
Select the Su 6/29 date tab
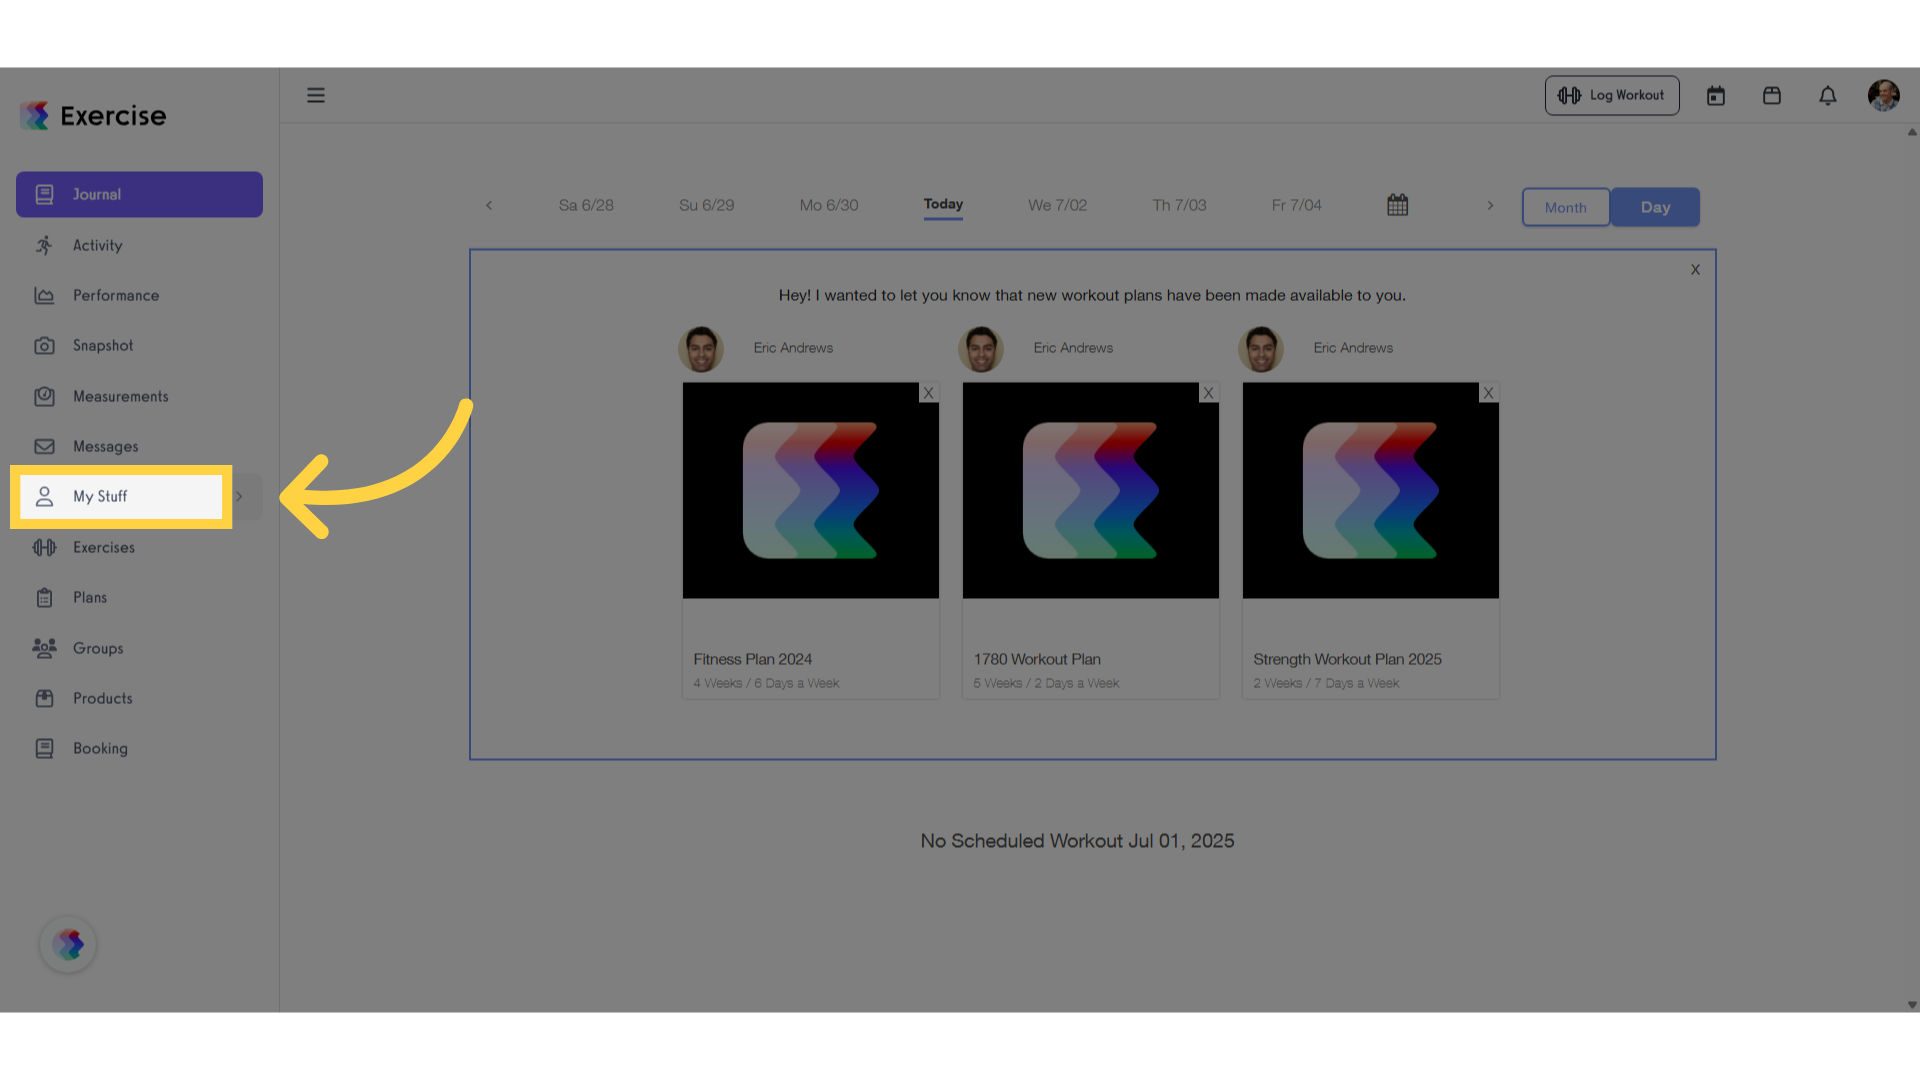coord(707,205)
